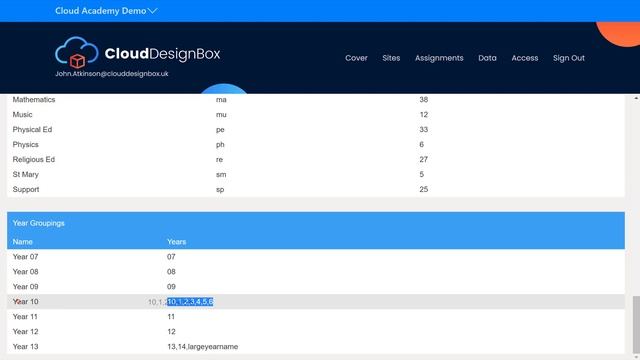Click the John.Atkinson email address text
This screenshot has height=360, width=640.
111,74
